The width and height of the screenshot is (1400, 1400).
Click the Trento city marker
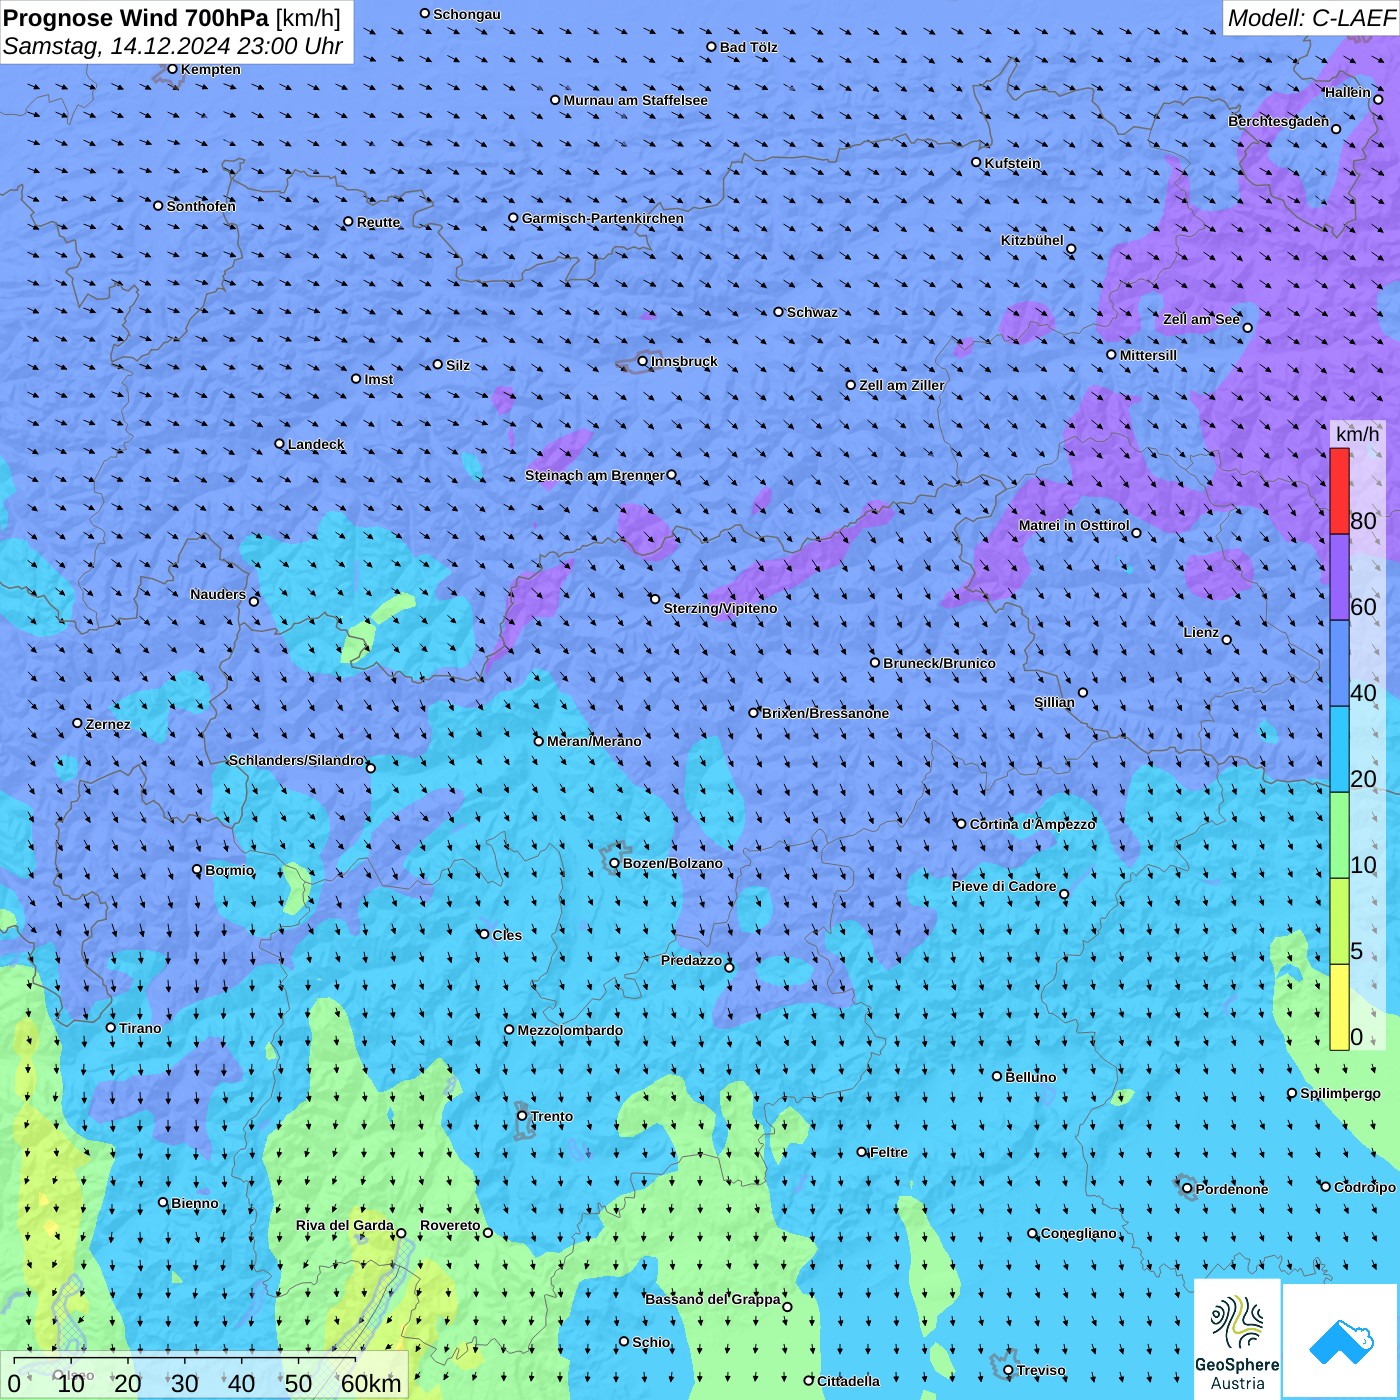[x=522, y=1116]
